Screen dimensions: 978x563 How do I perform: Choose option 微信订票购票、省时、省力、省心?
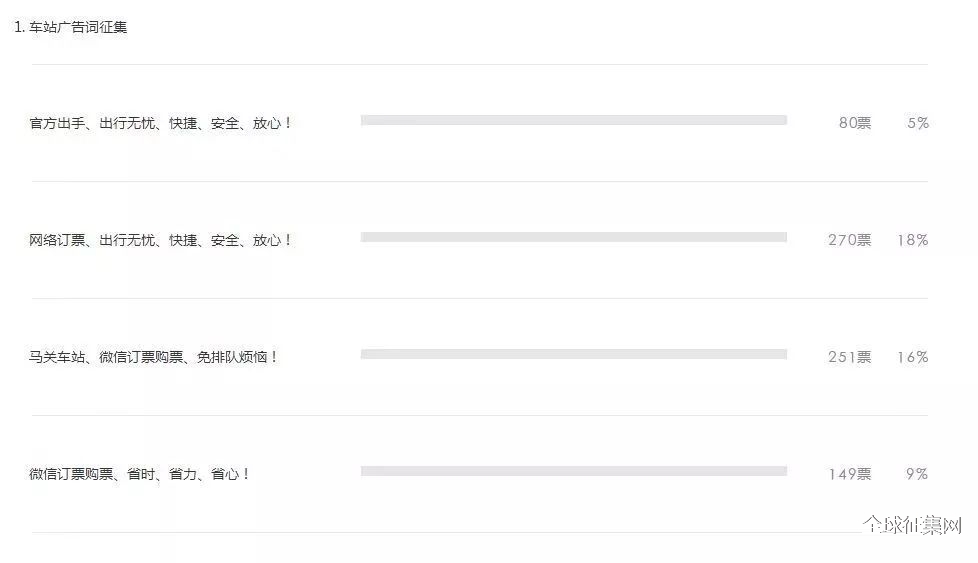pyautogui.click(x=139, y=474)
